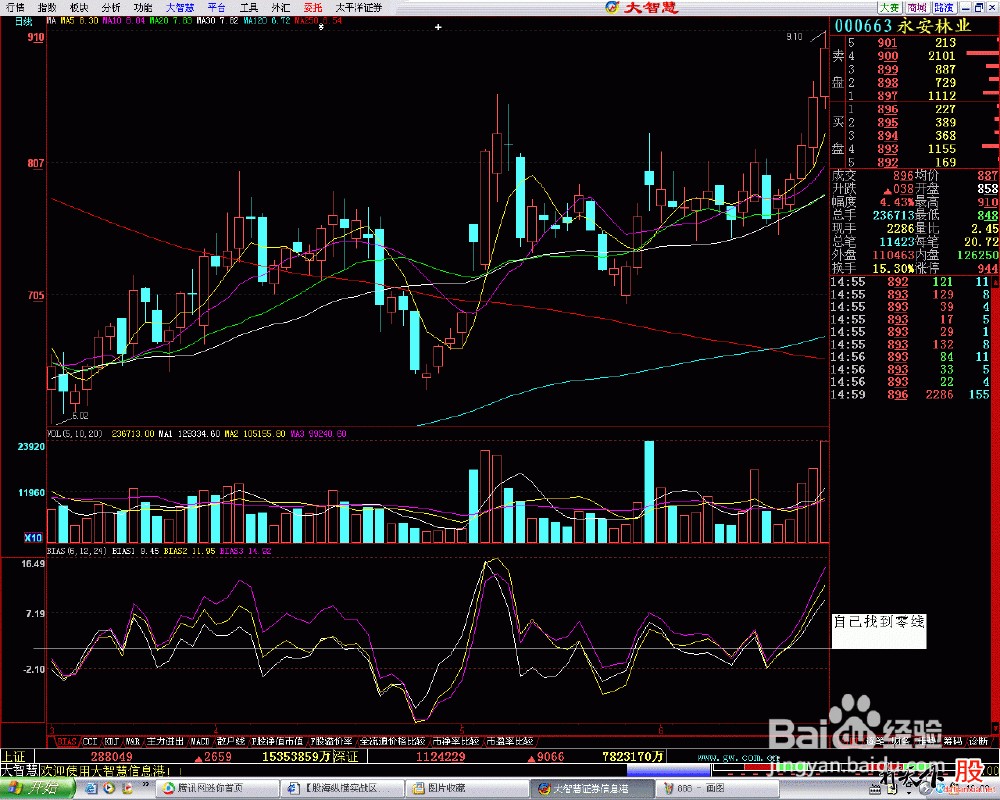The image size is (1000, 800).
Task: Click the 上证 index label in status bar
Action: point(14,757)
